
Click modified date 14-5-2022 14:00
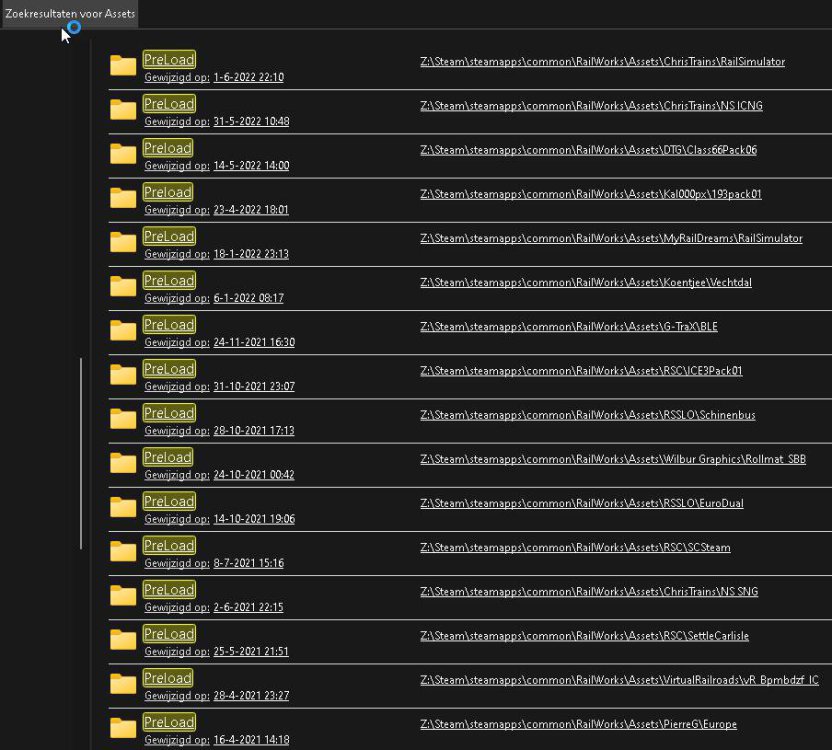(x=251, y=166)
